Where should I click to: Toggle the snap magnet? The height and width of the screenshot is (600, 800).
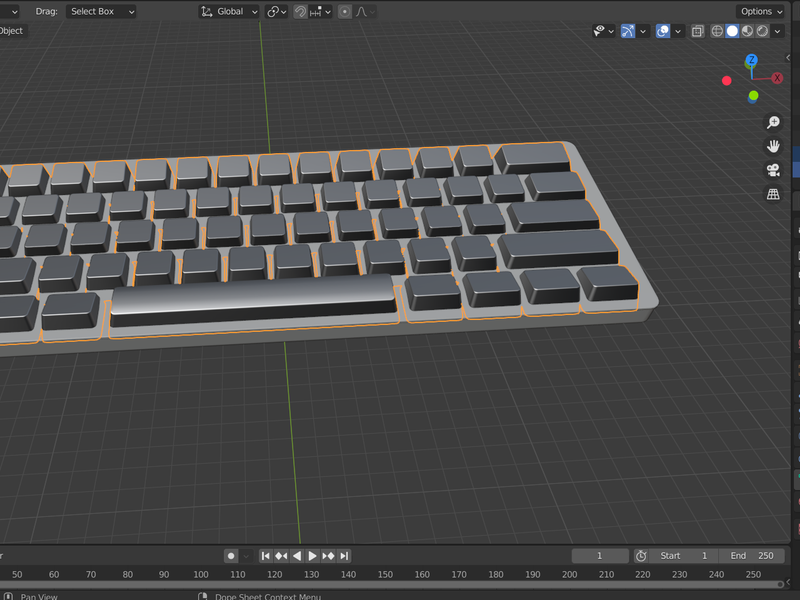point(300,12)
